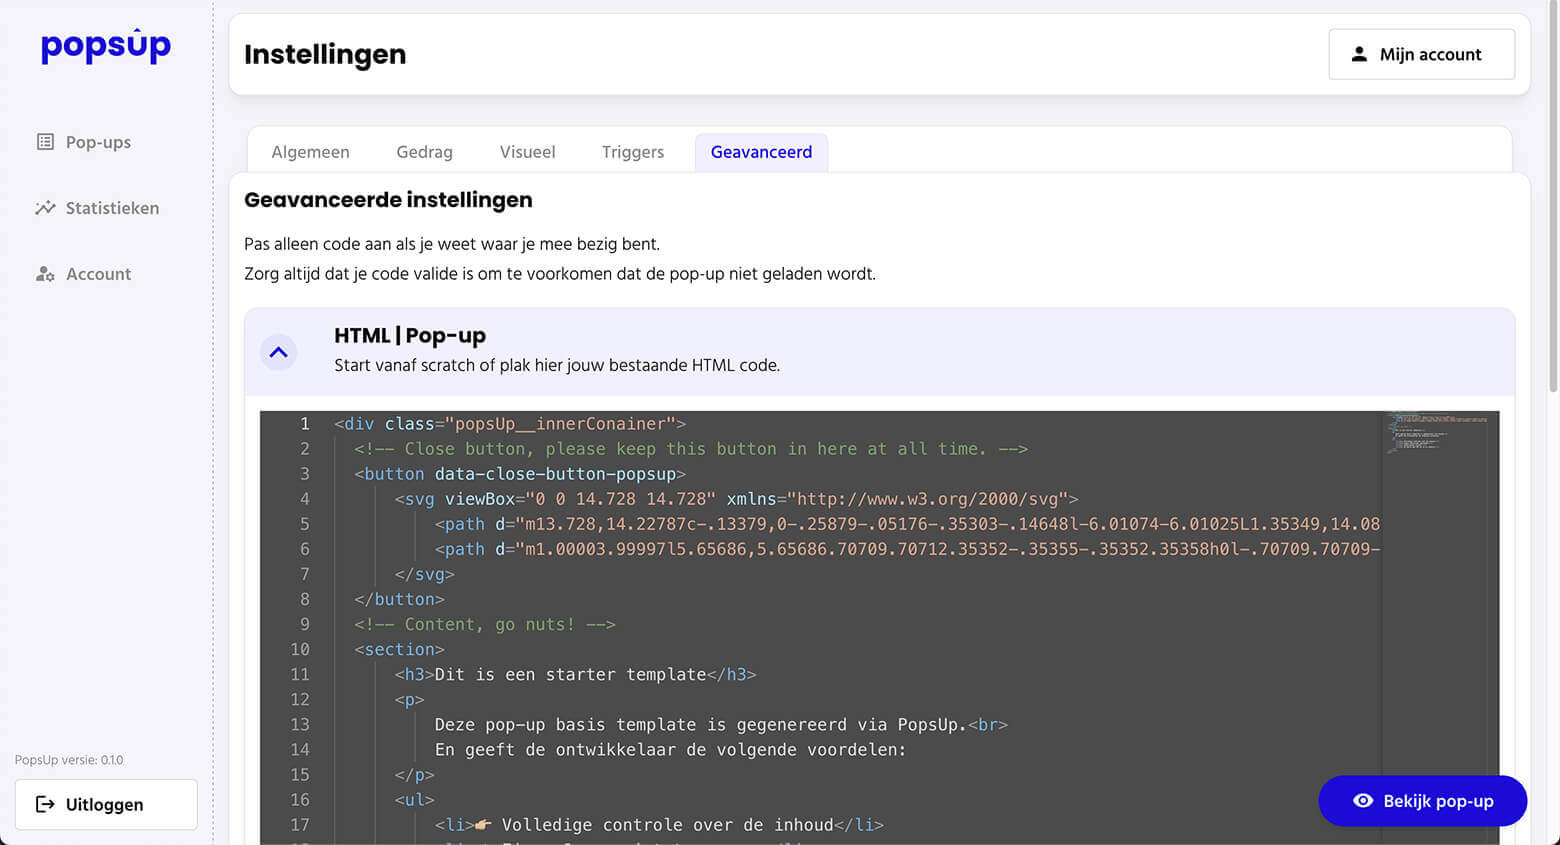The width and height of the screenshot is (1560, 845).
Task: Click the Bekijk pop-up button
Action: click(x=1422, y=801)
